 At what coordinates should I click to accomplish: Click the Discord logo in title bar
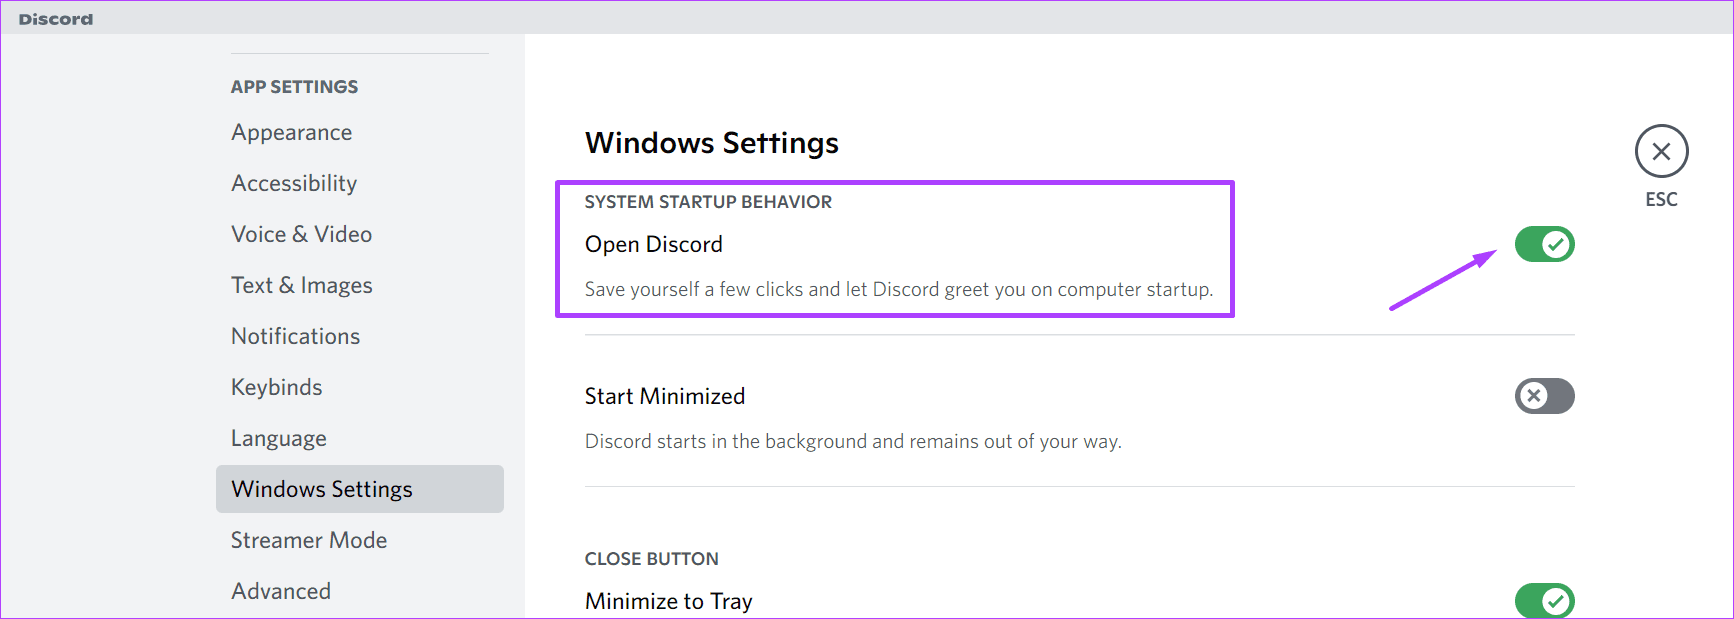pos(56,19)
